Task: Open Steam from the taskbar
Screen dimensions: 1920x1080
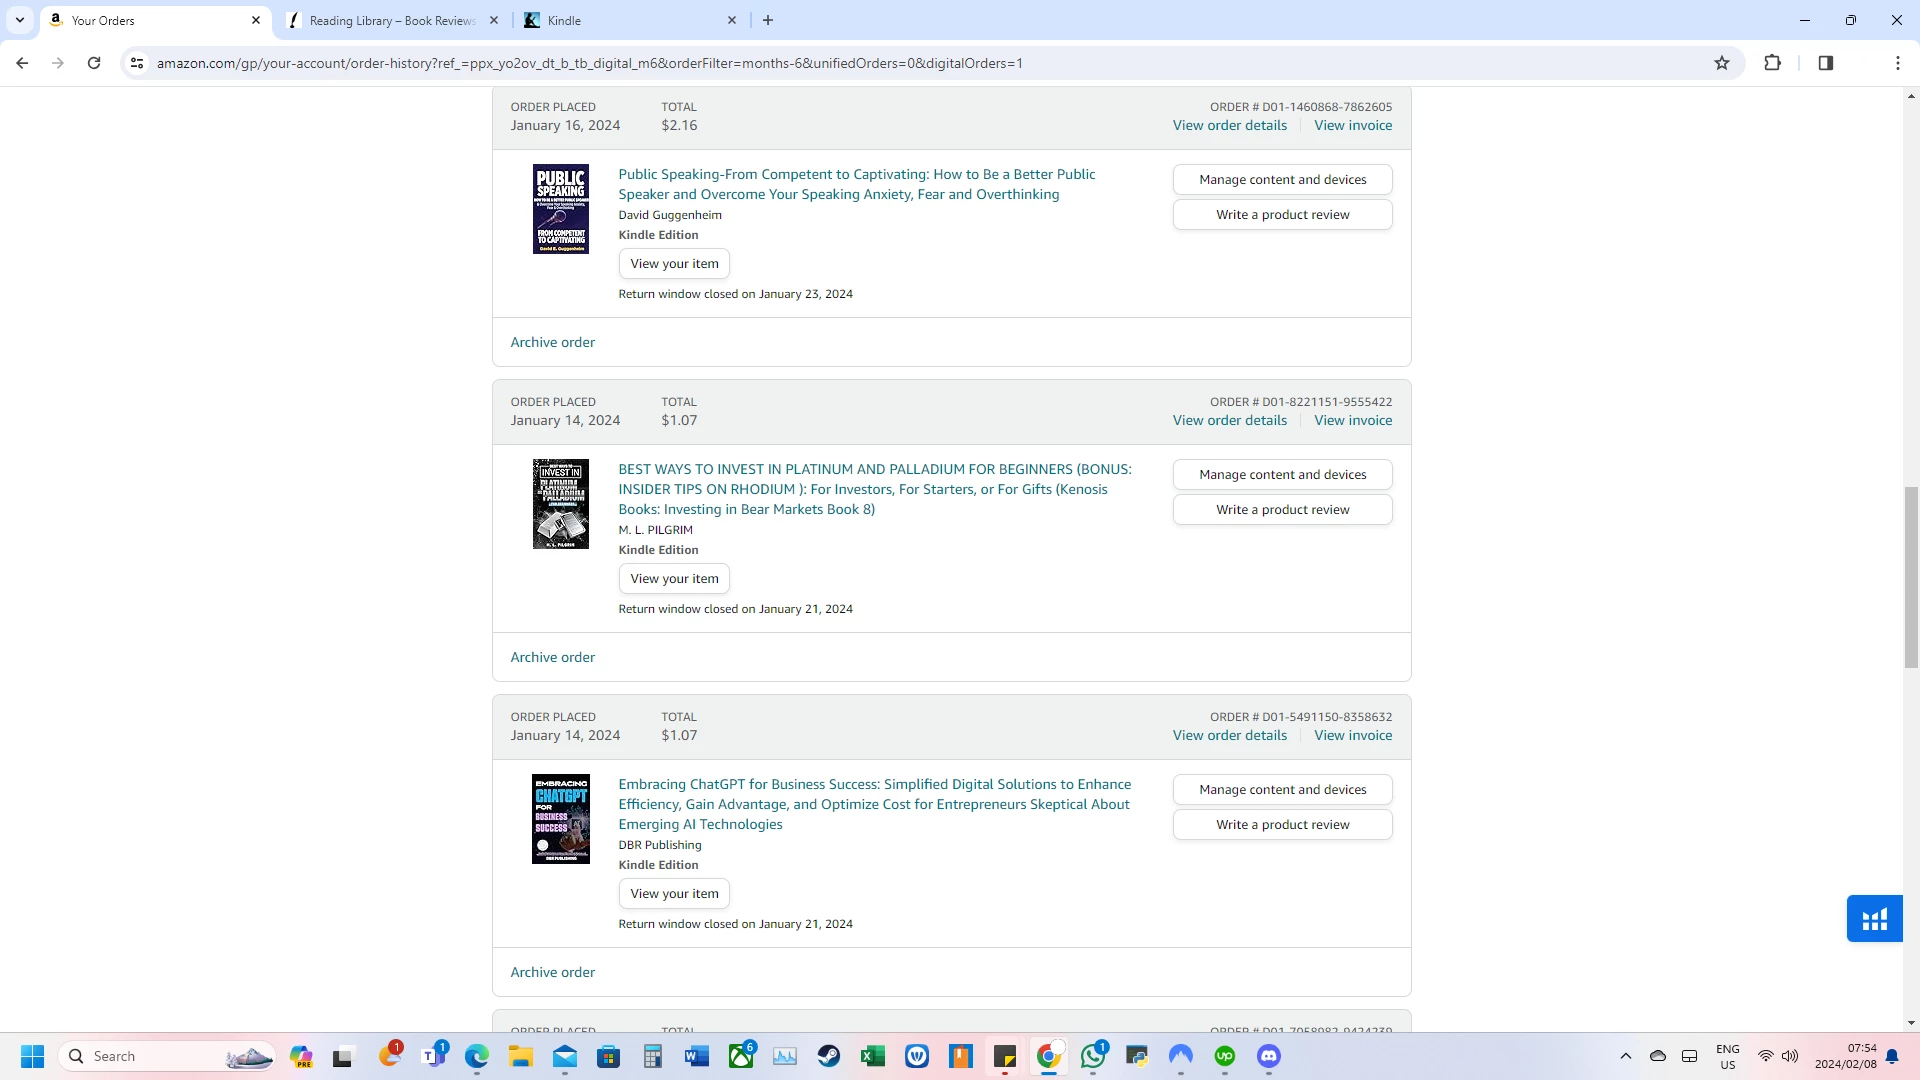Action: point(828,1056)
